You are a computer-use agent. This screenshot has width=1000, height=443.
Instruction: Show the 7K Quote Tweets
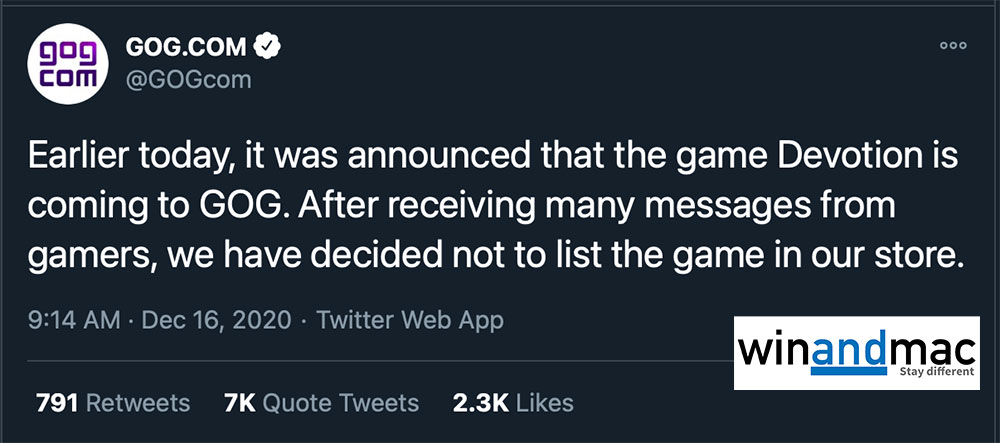pyautogui.click(x=324, y=403)
